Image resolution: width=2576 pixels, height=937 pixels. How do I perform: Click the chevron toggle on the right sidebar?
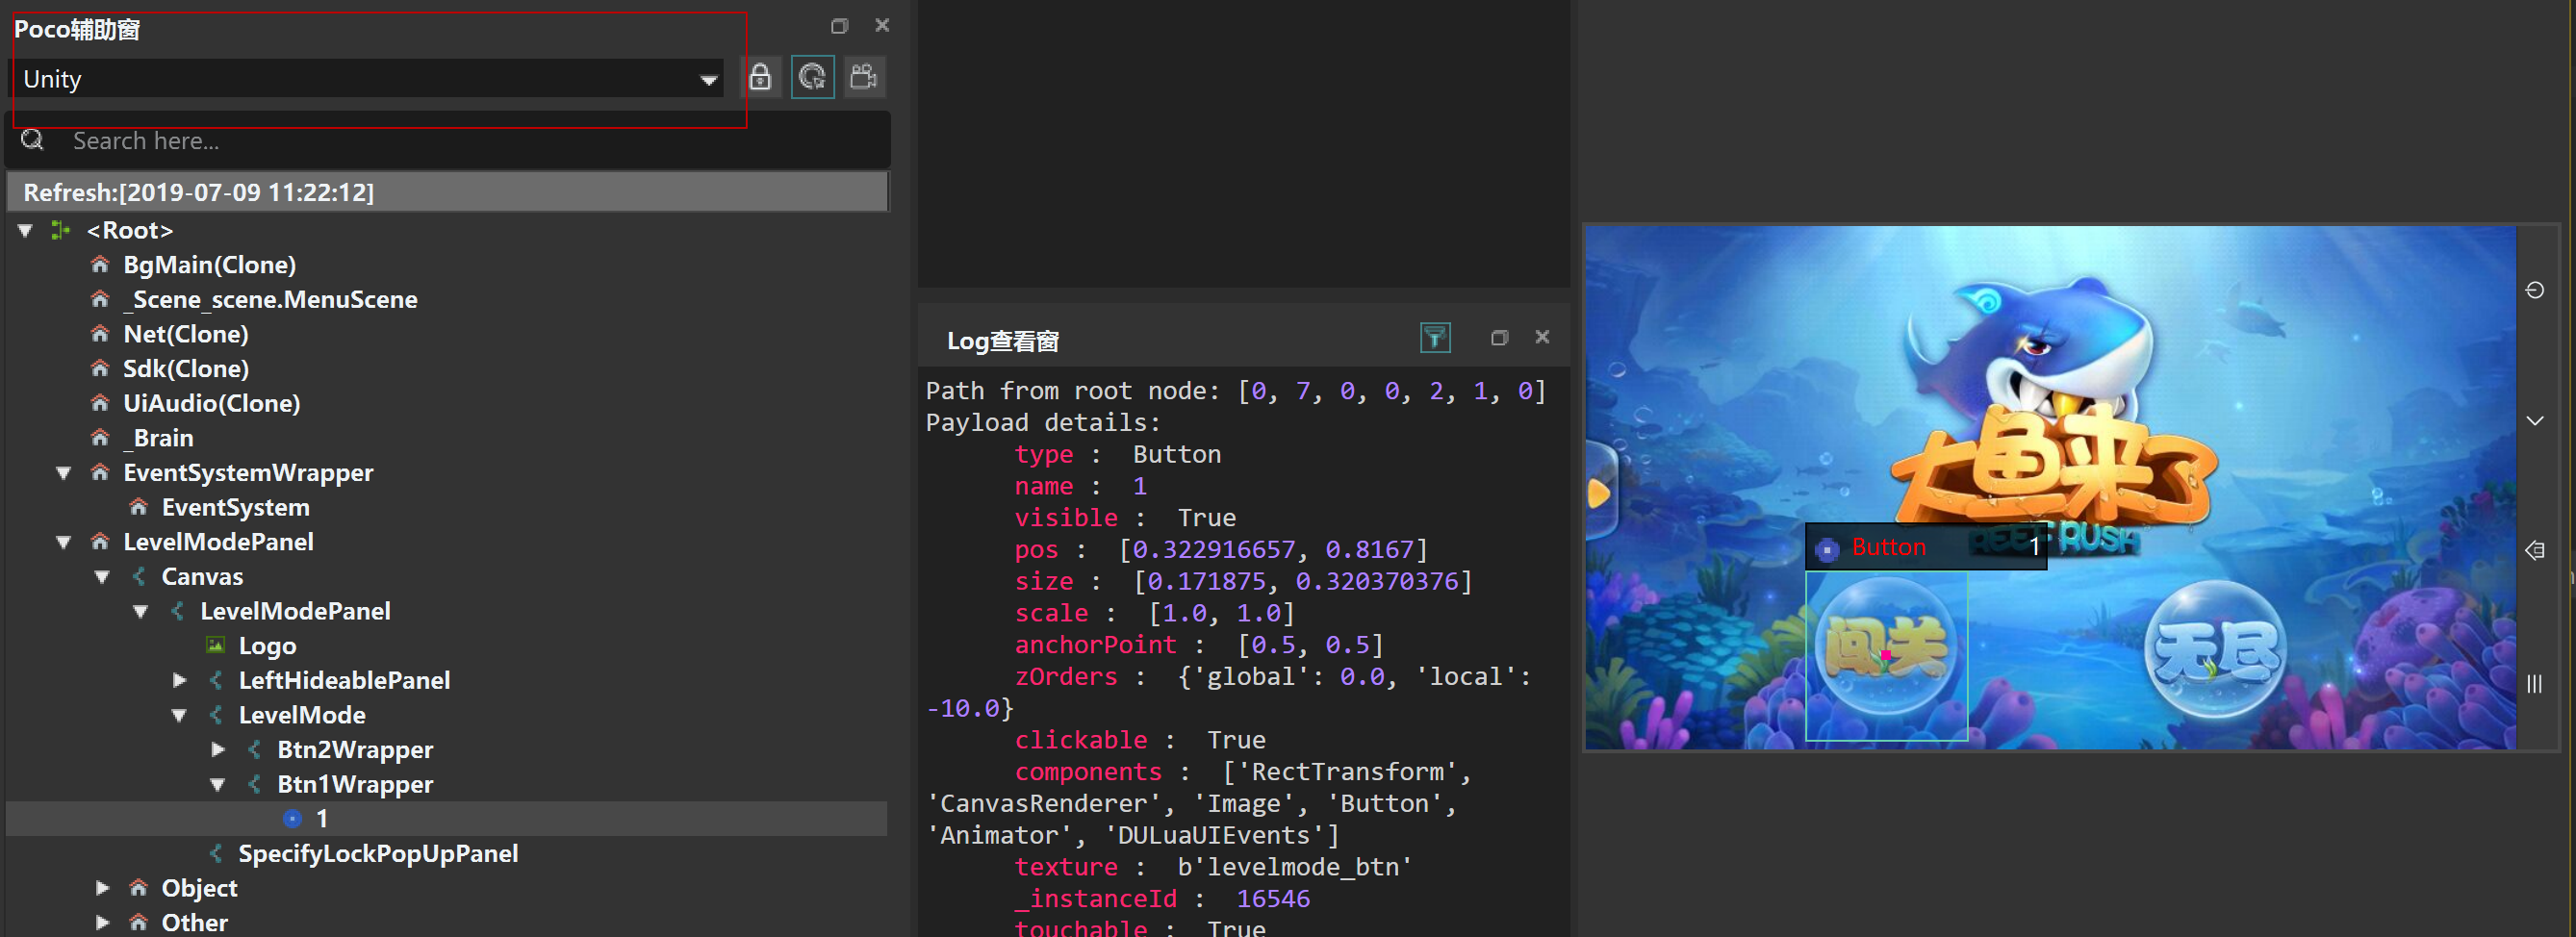click(x=2536, y=421)
